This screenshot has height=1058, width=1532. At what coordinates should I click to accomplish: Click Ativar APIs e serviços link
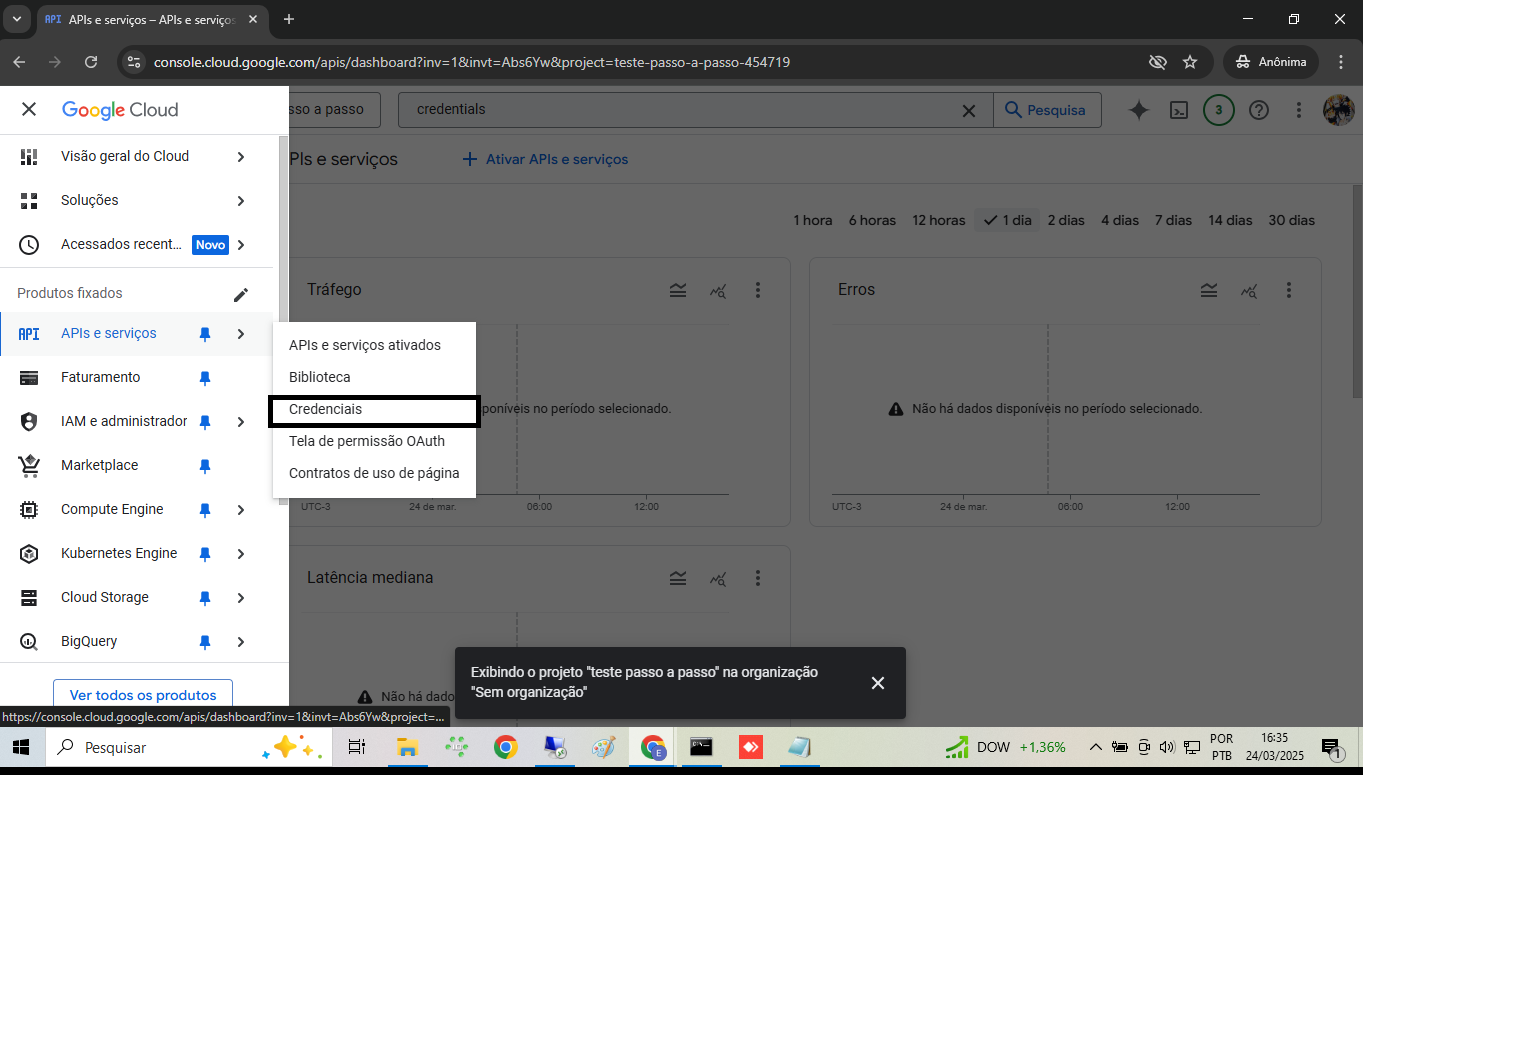pyautogui.click(x=546, y=160)
